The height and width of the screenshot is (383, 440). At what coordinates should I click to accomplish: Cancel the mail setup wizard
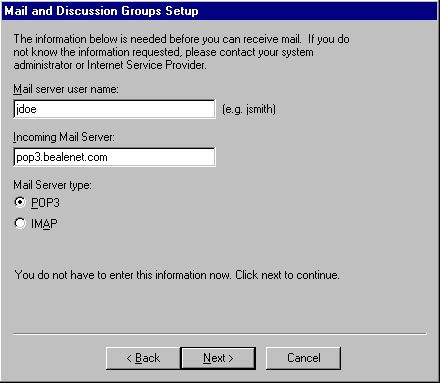303,358
